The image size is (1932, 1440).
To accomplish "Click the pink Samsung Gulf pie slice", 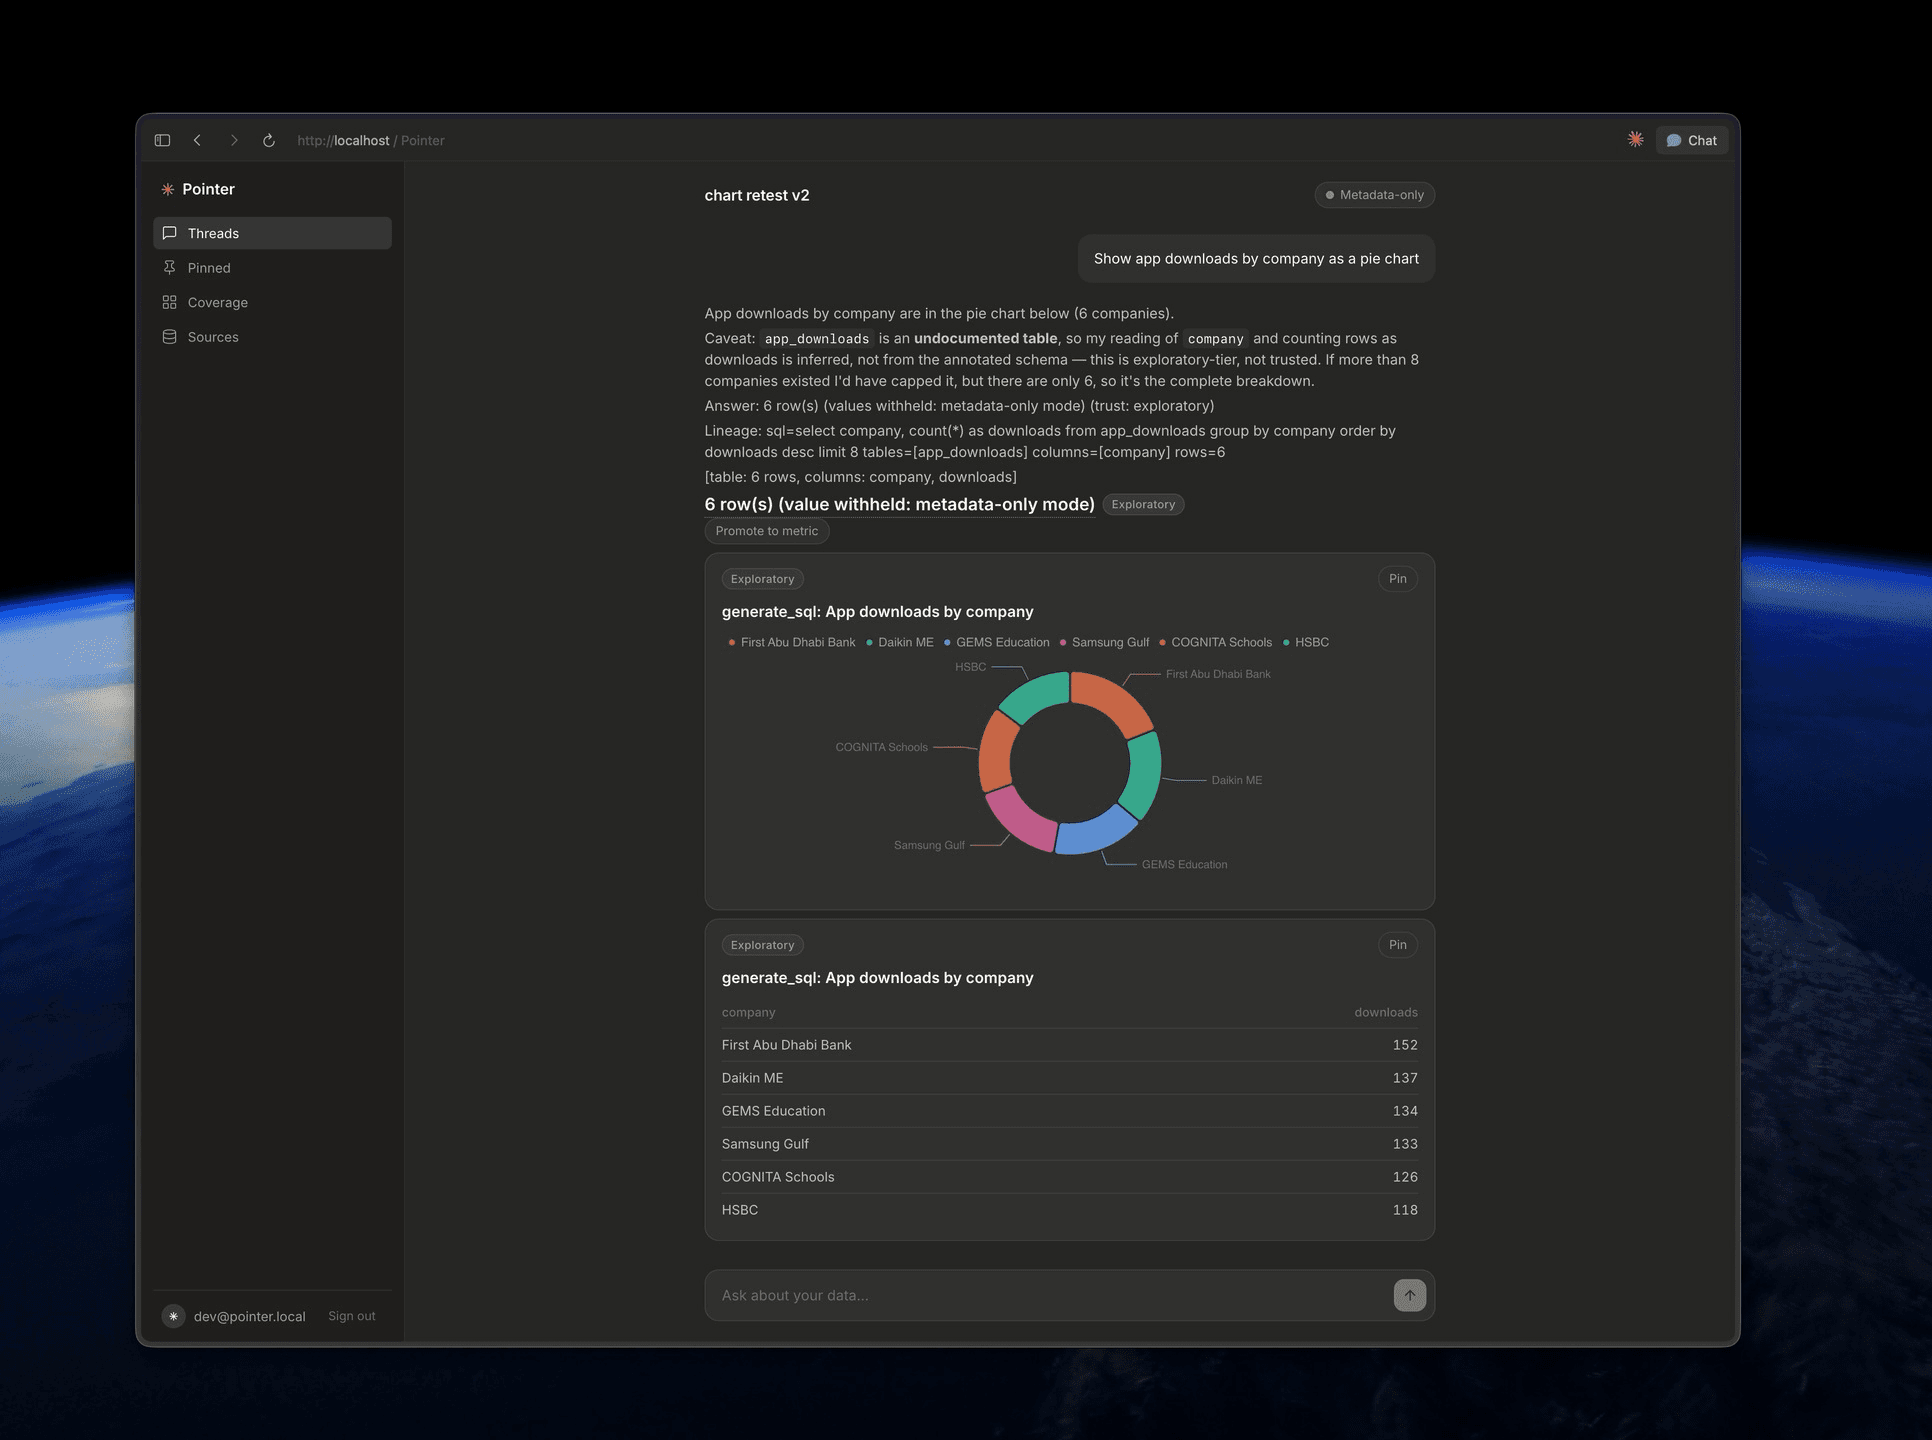I will point(1020,818).
